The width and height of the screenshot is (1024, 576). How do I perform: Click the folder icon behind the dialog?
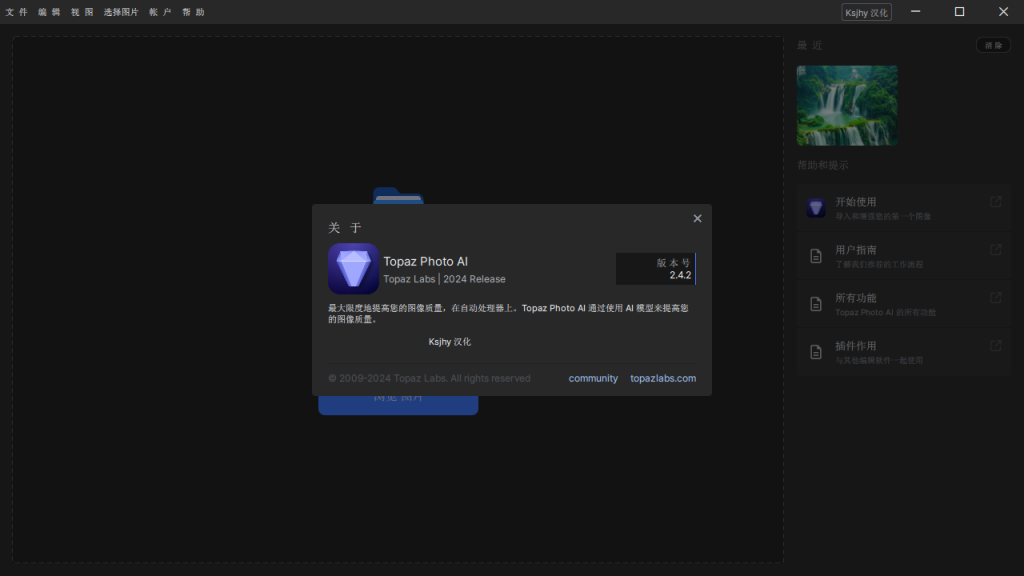(x=398, y=195)
